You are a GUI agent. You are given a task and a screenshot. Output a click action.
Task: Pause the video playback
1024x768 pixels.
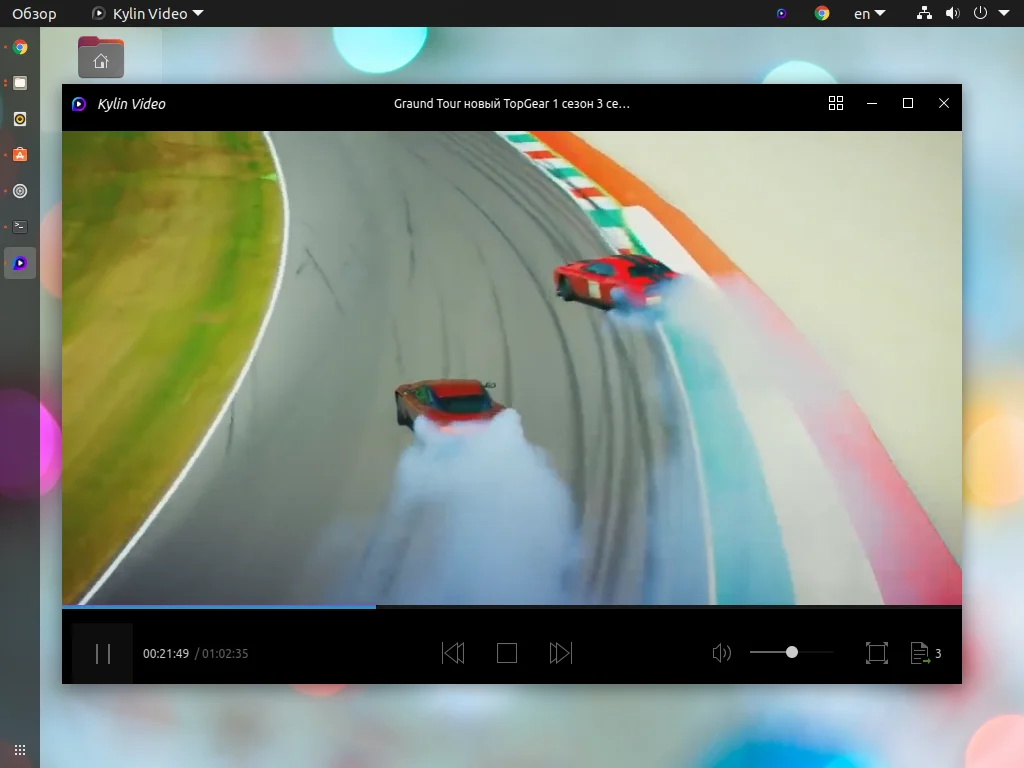click(x=103, y=653)
